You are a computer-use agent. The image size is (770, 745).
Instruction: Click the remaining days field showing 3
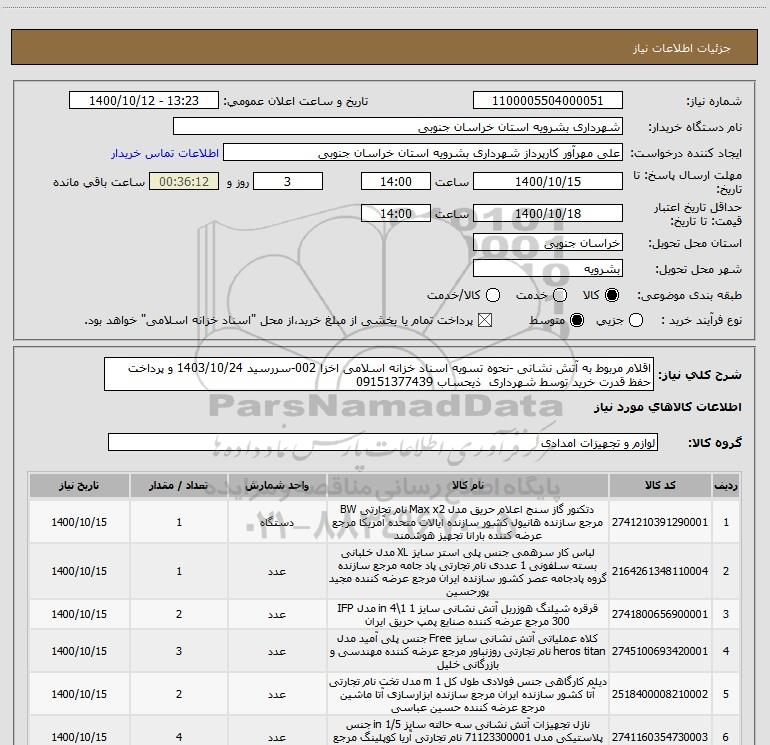(x=288, y=181)
